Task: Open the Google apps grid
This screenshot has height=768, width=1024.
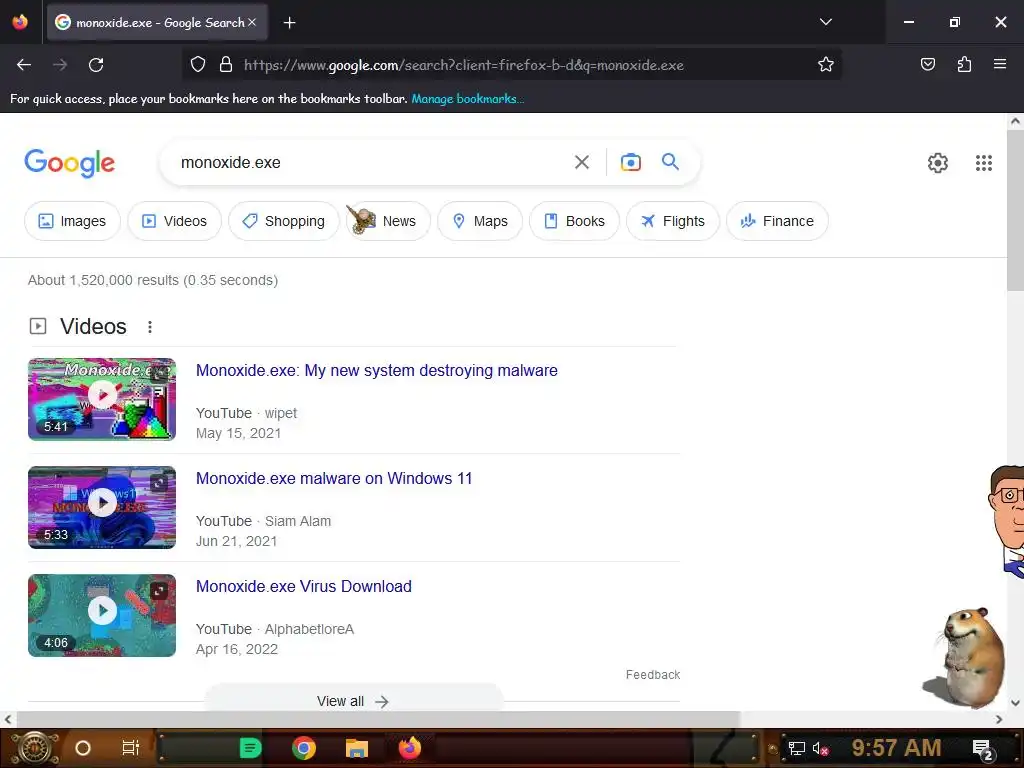Action: pos(984,163)
